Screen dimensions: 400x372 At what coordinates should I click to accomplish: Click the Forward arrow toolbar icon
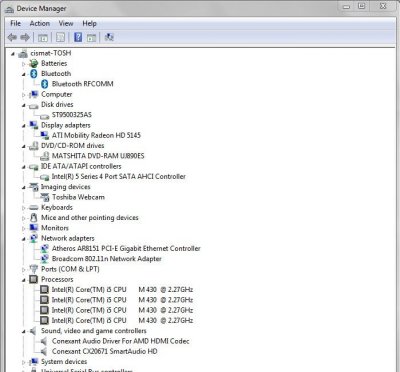point(25,37)
